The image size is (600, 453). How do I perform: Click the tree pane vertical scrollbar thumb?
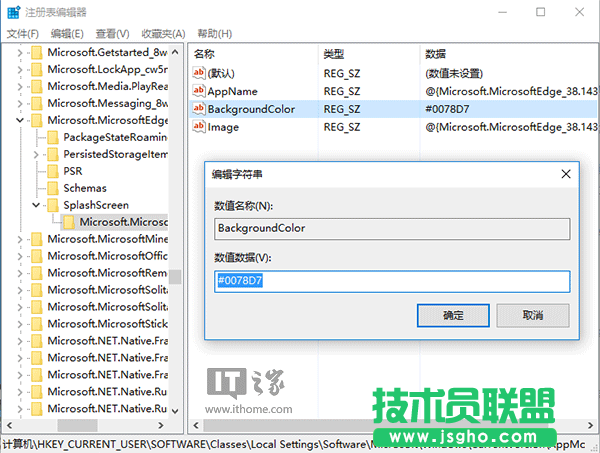175,277
